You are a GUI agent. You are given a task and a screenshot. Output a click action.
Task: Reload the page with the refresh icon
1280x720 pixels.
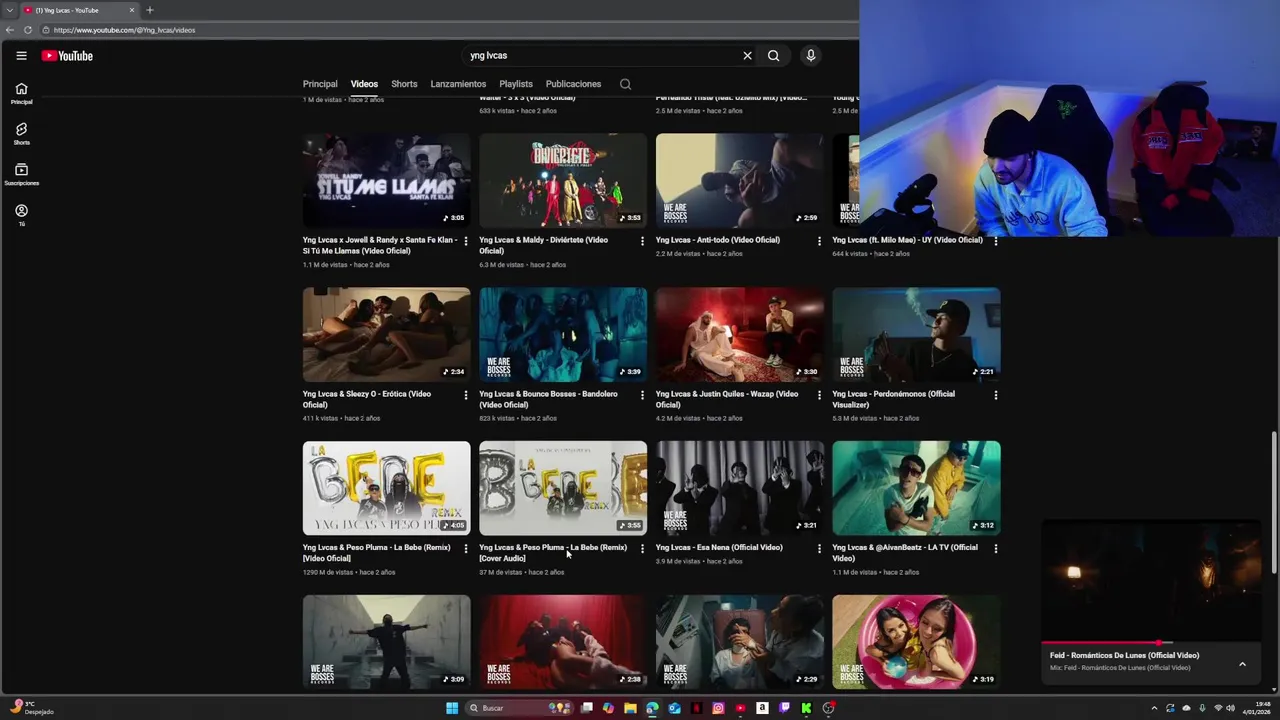click(28, 30)
